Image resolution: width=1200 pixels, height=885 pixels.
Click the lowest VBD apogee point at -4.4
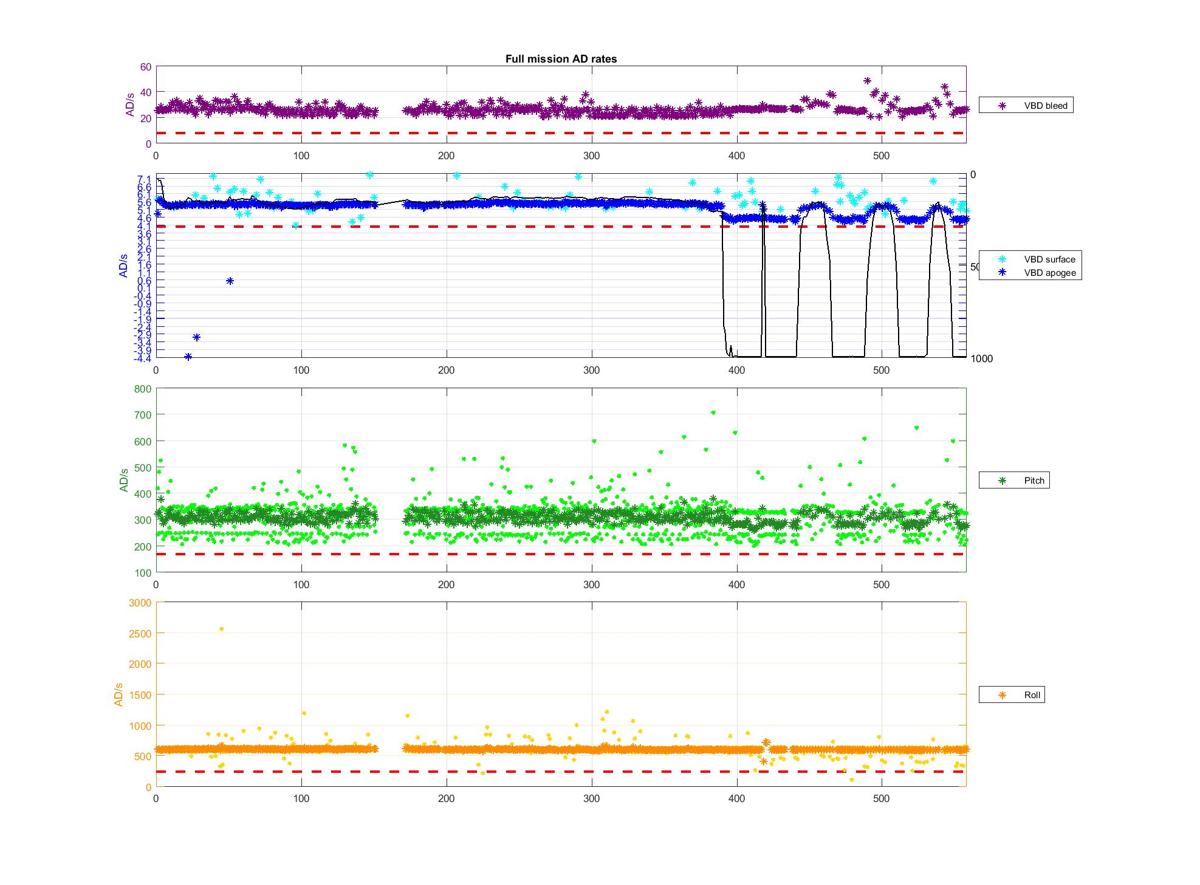coord(188,357)
